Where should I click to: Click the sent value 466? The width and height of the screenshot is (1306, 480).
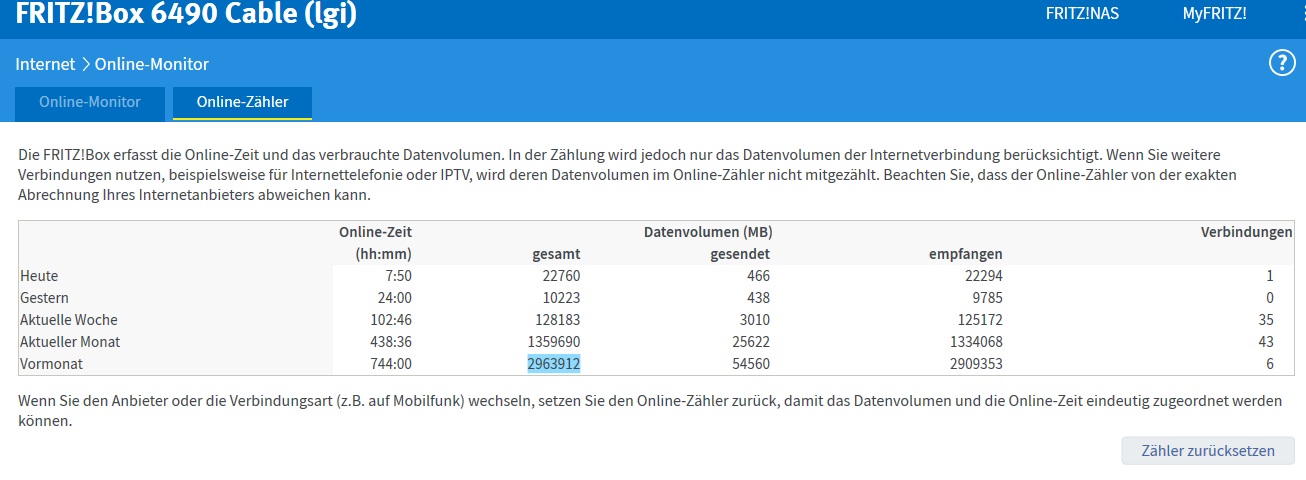tap(757, 276)
